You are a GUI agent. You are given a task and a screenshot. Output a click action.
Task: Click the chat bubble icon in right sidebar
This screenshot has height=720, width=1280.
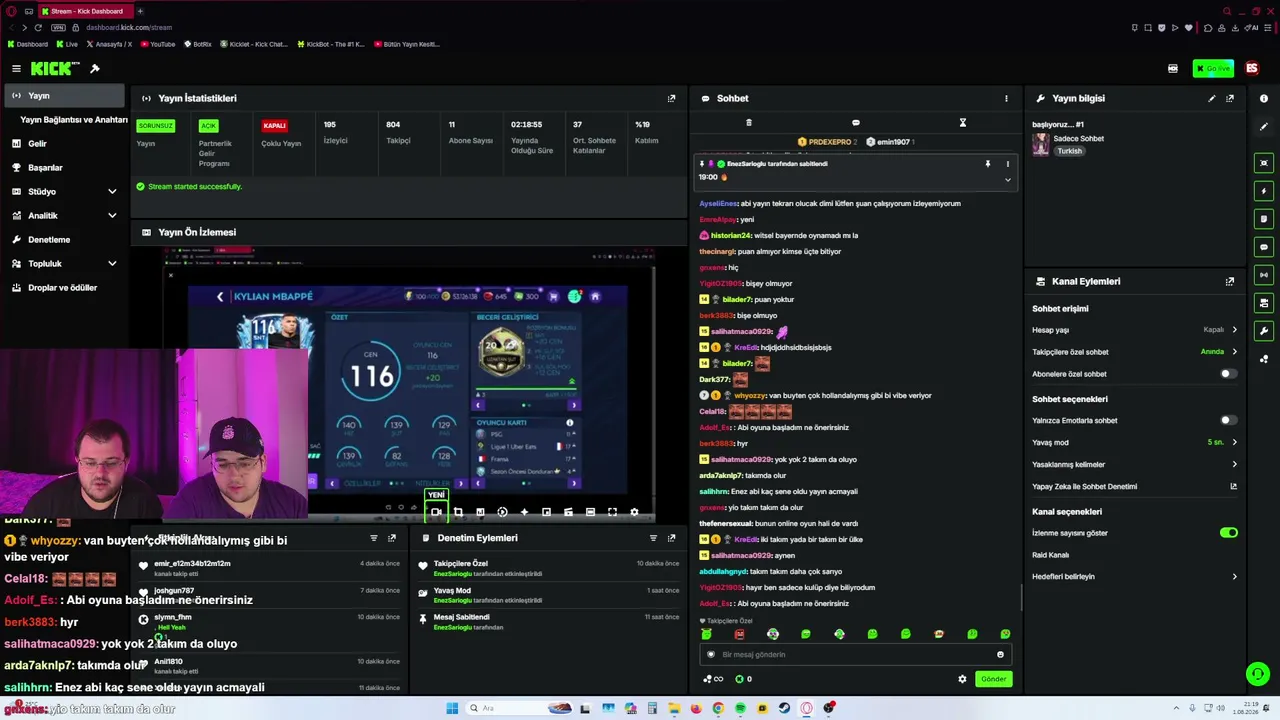pos(1264,247)
